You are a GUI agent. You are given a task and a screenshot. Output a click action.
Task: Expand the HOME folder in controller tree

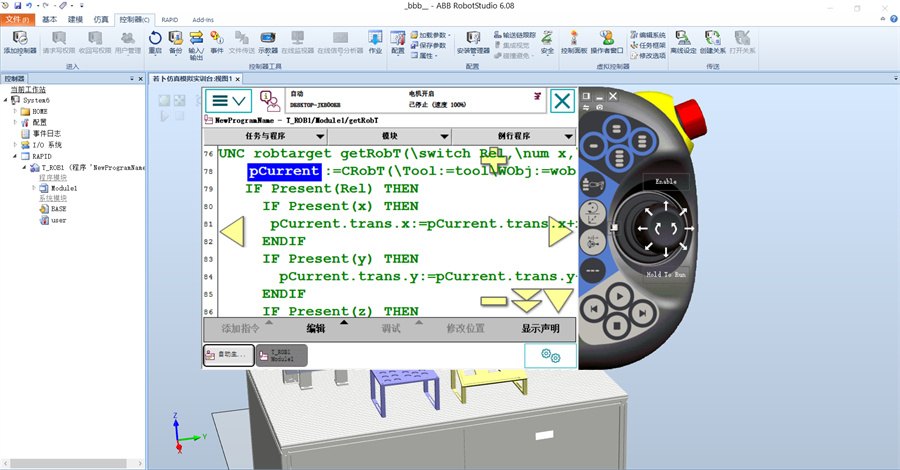(15, 111)
